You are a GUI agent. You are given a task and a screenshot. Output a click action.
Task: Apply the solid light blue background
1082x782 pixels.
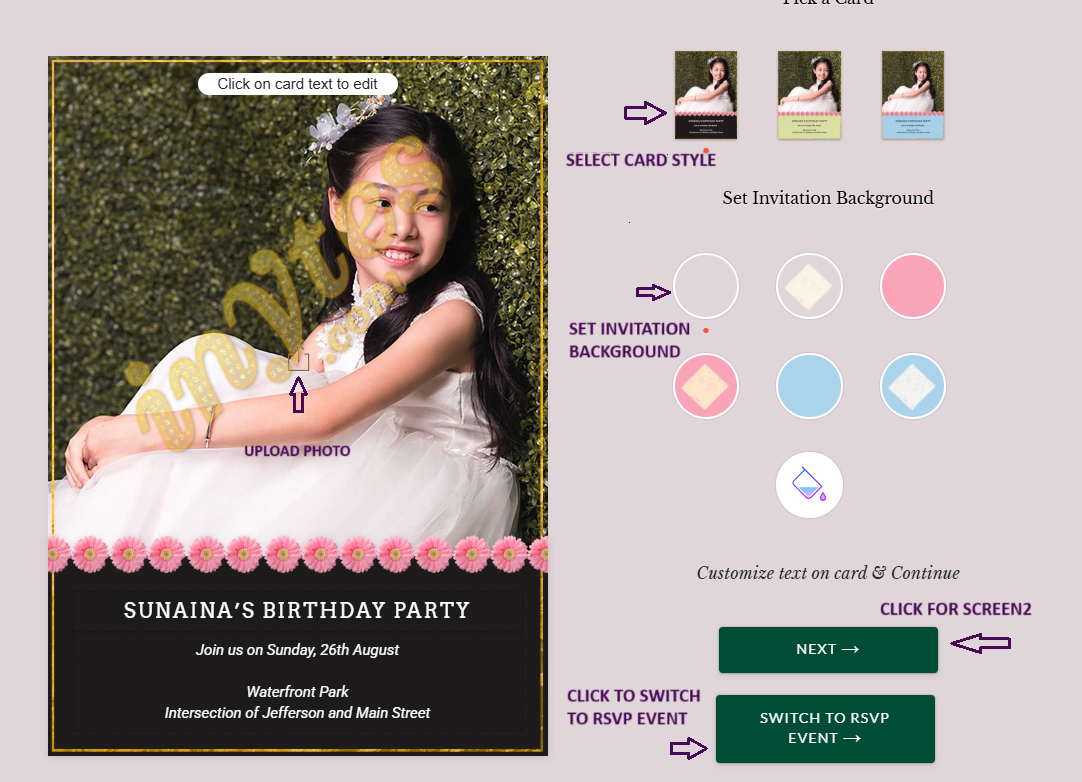809,386
